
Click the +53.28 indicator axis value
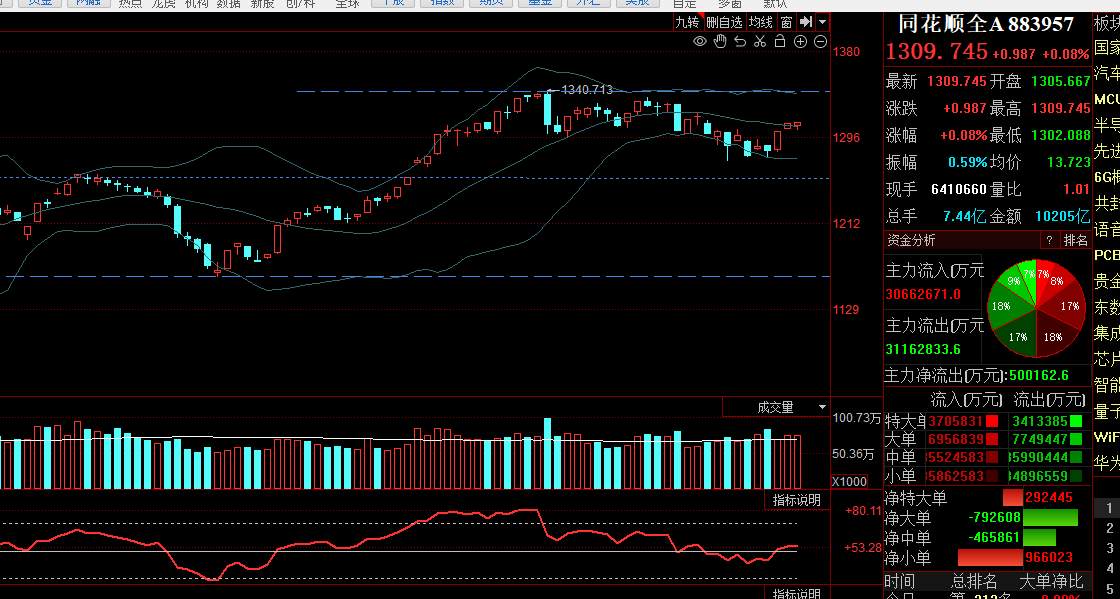tap(863, 548)
